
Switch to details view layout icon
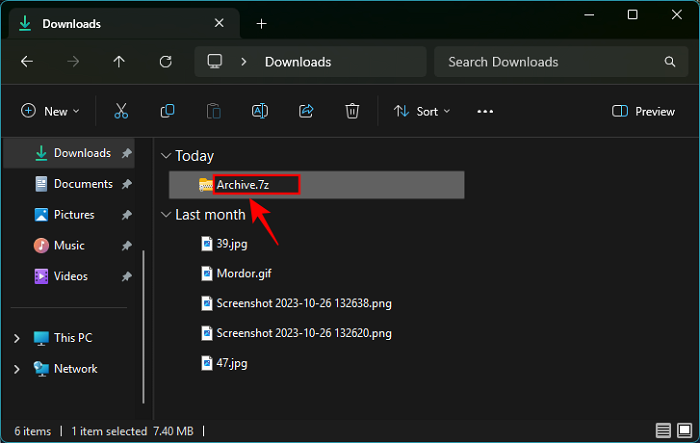[661, 431]
